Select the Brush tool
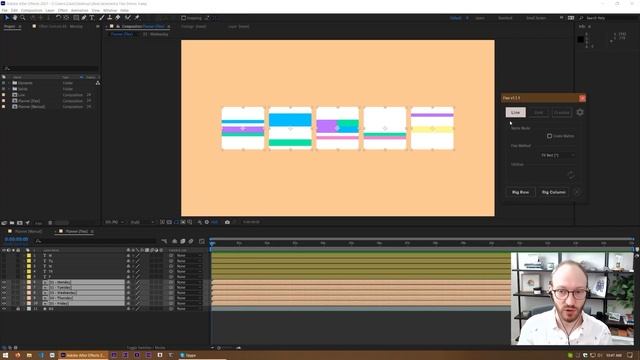640x360 pixels. pyautogui.click(x=102, y=18)
